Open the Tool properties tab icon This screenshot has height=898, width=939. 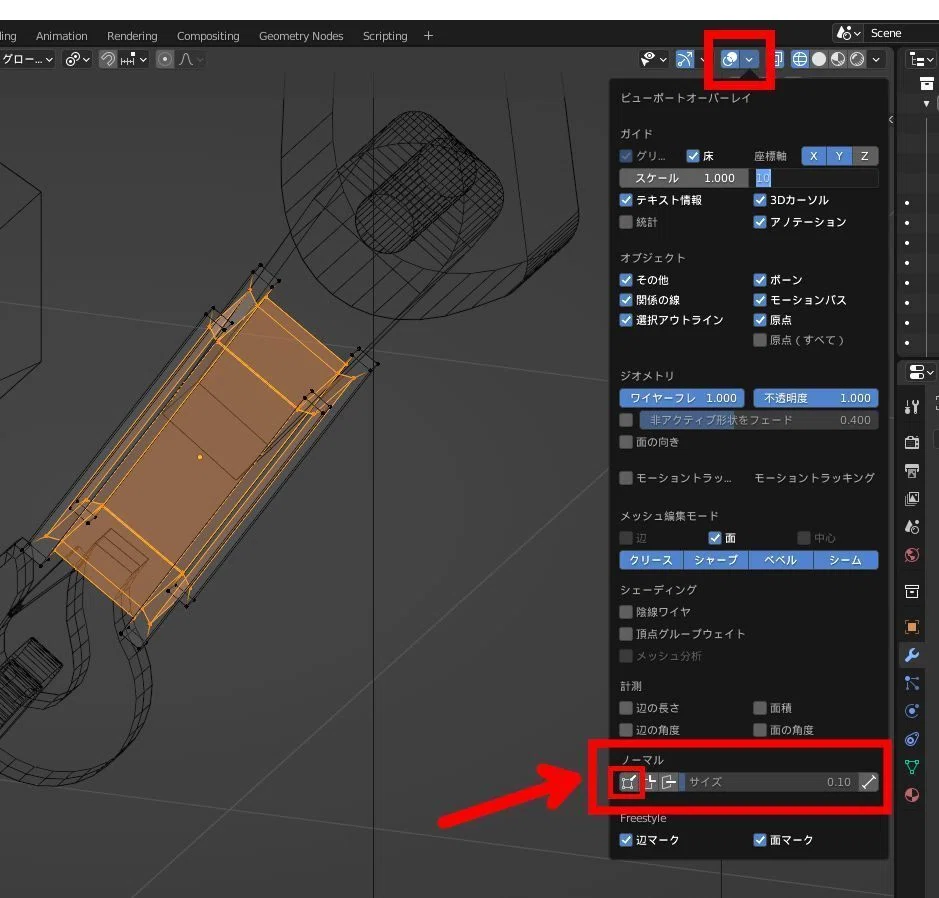pyautogui.click(x=911, y=408)
